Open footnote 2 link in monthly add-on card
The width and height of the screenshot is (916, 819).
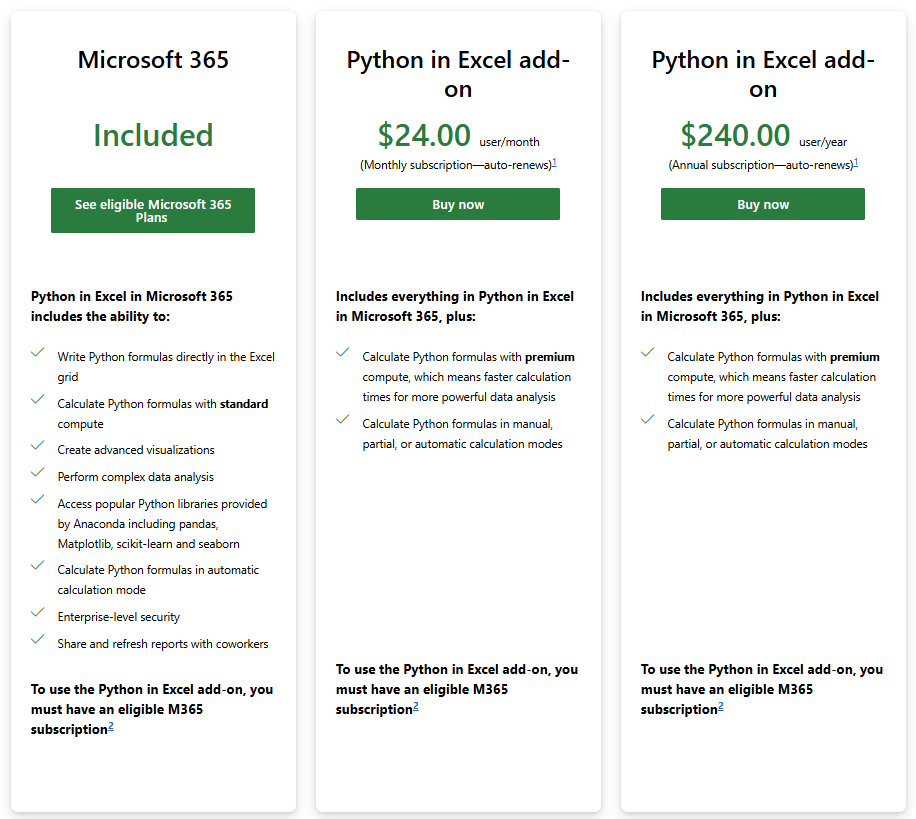click(x=416, y=707)
